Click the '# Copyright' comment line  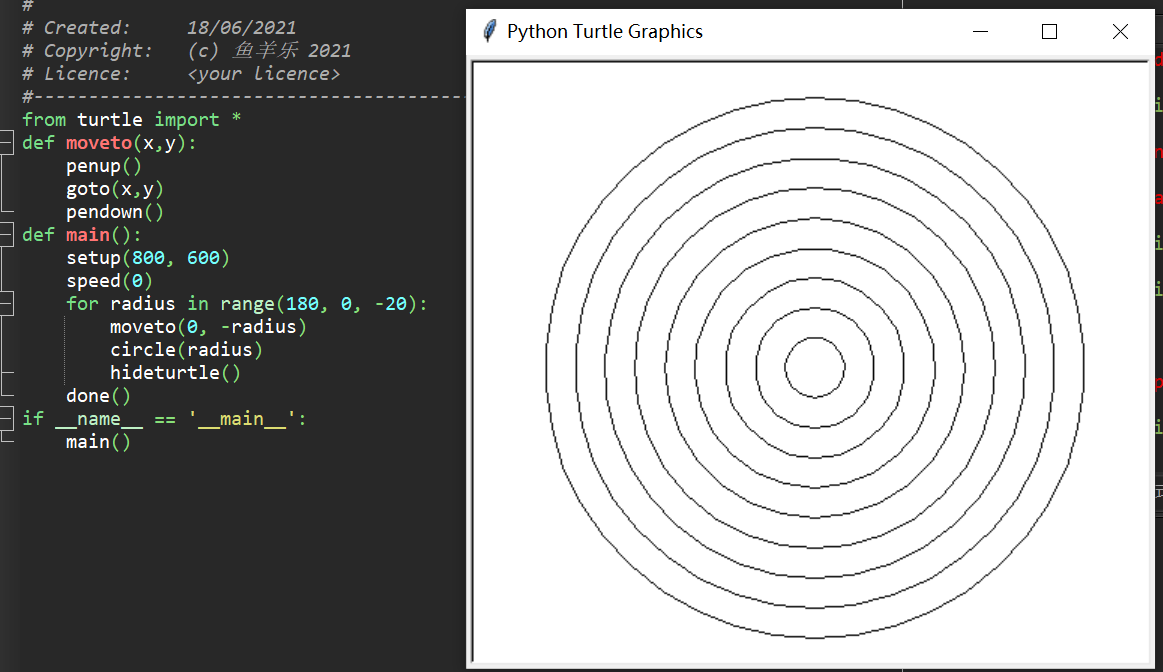coord(186,50)
